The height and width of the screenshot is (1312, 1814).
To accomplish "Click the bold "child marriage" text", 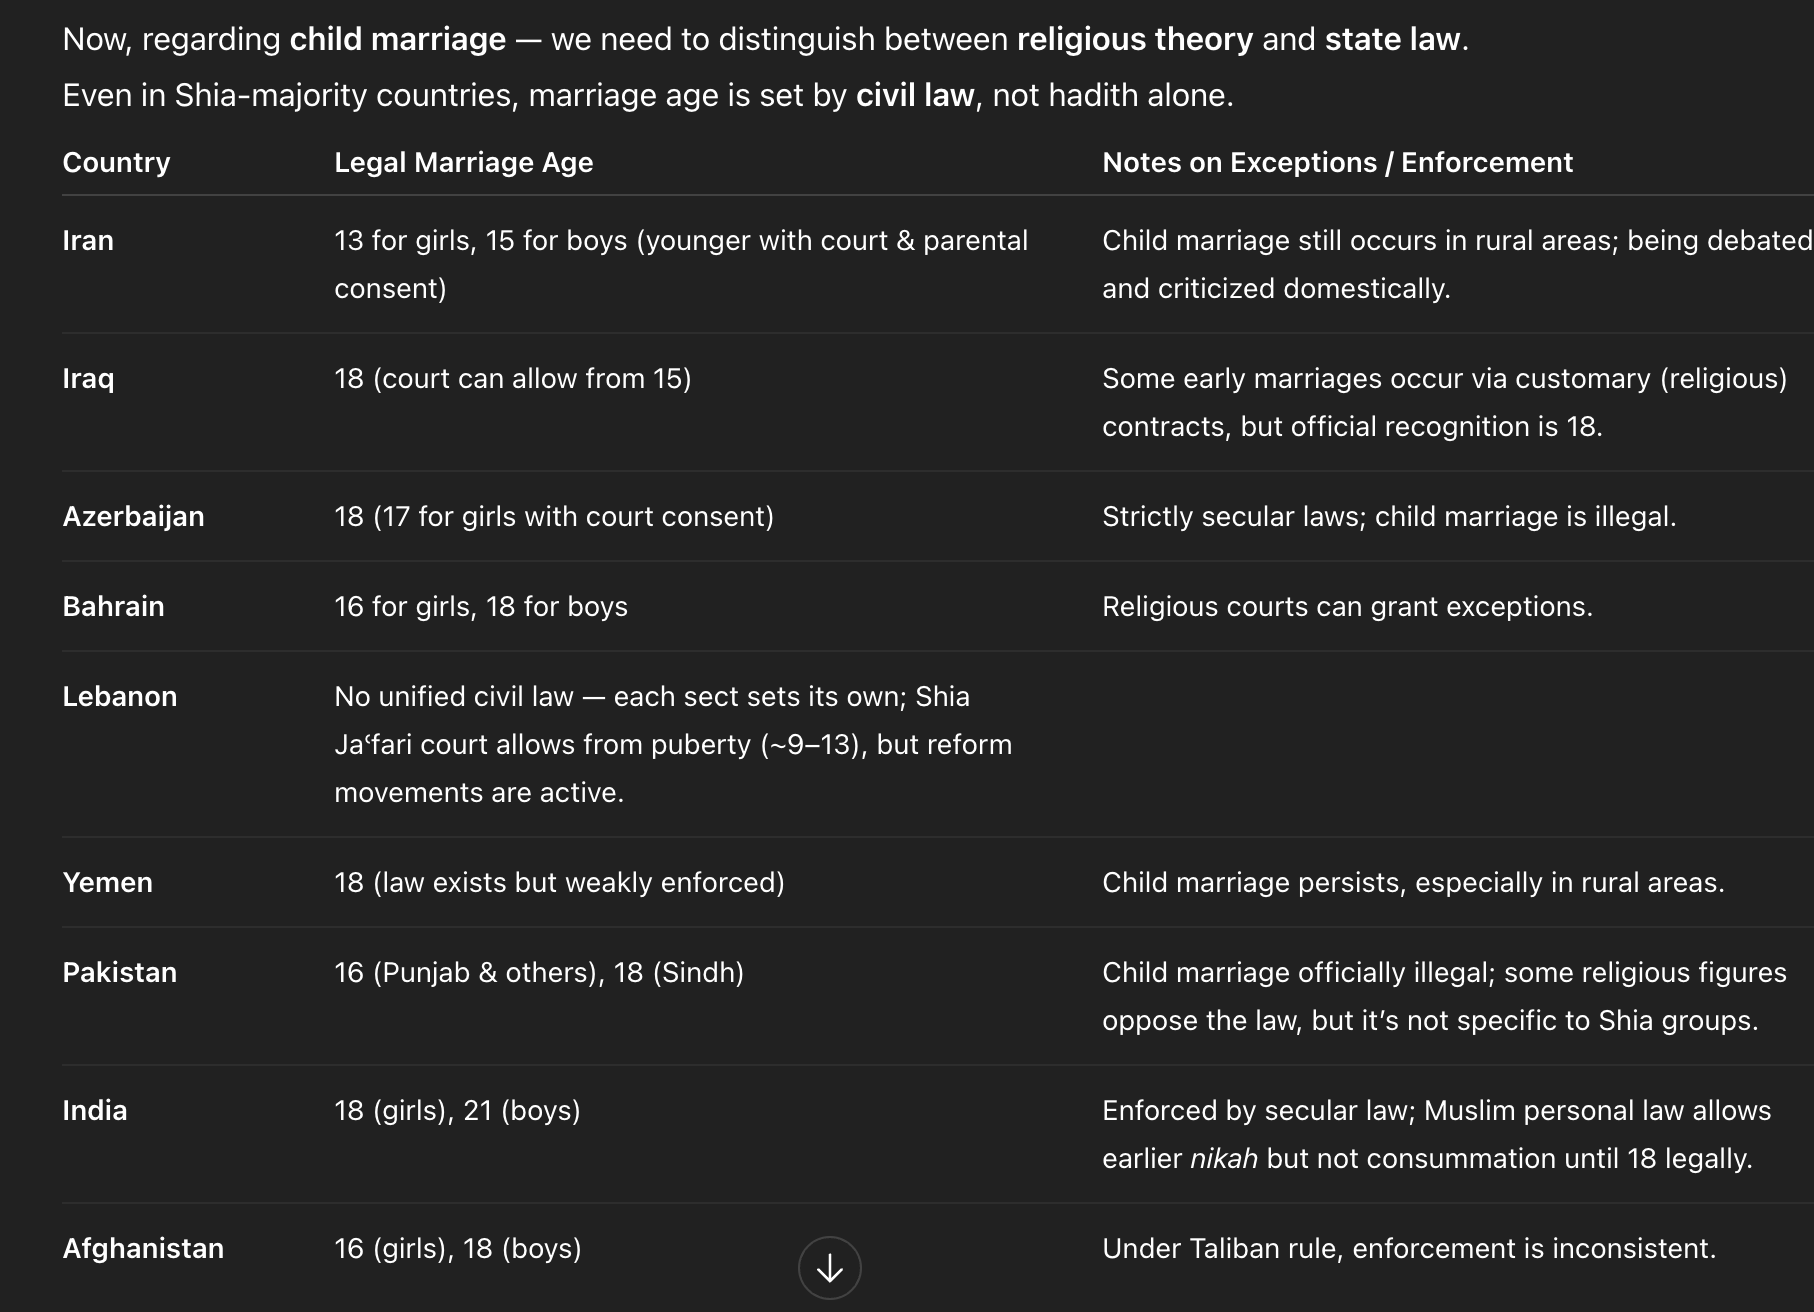I will point(397,39).
